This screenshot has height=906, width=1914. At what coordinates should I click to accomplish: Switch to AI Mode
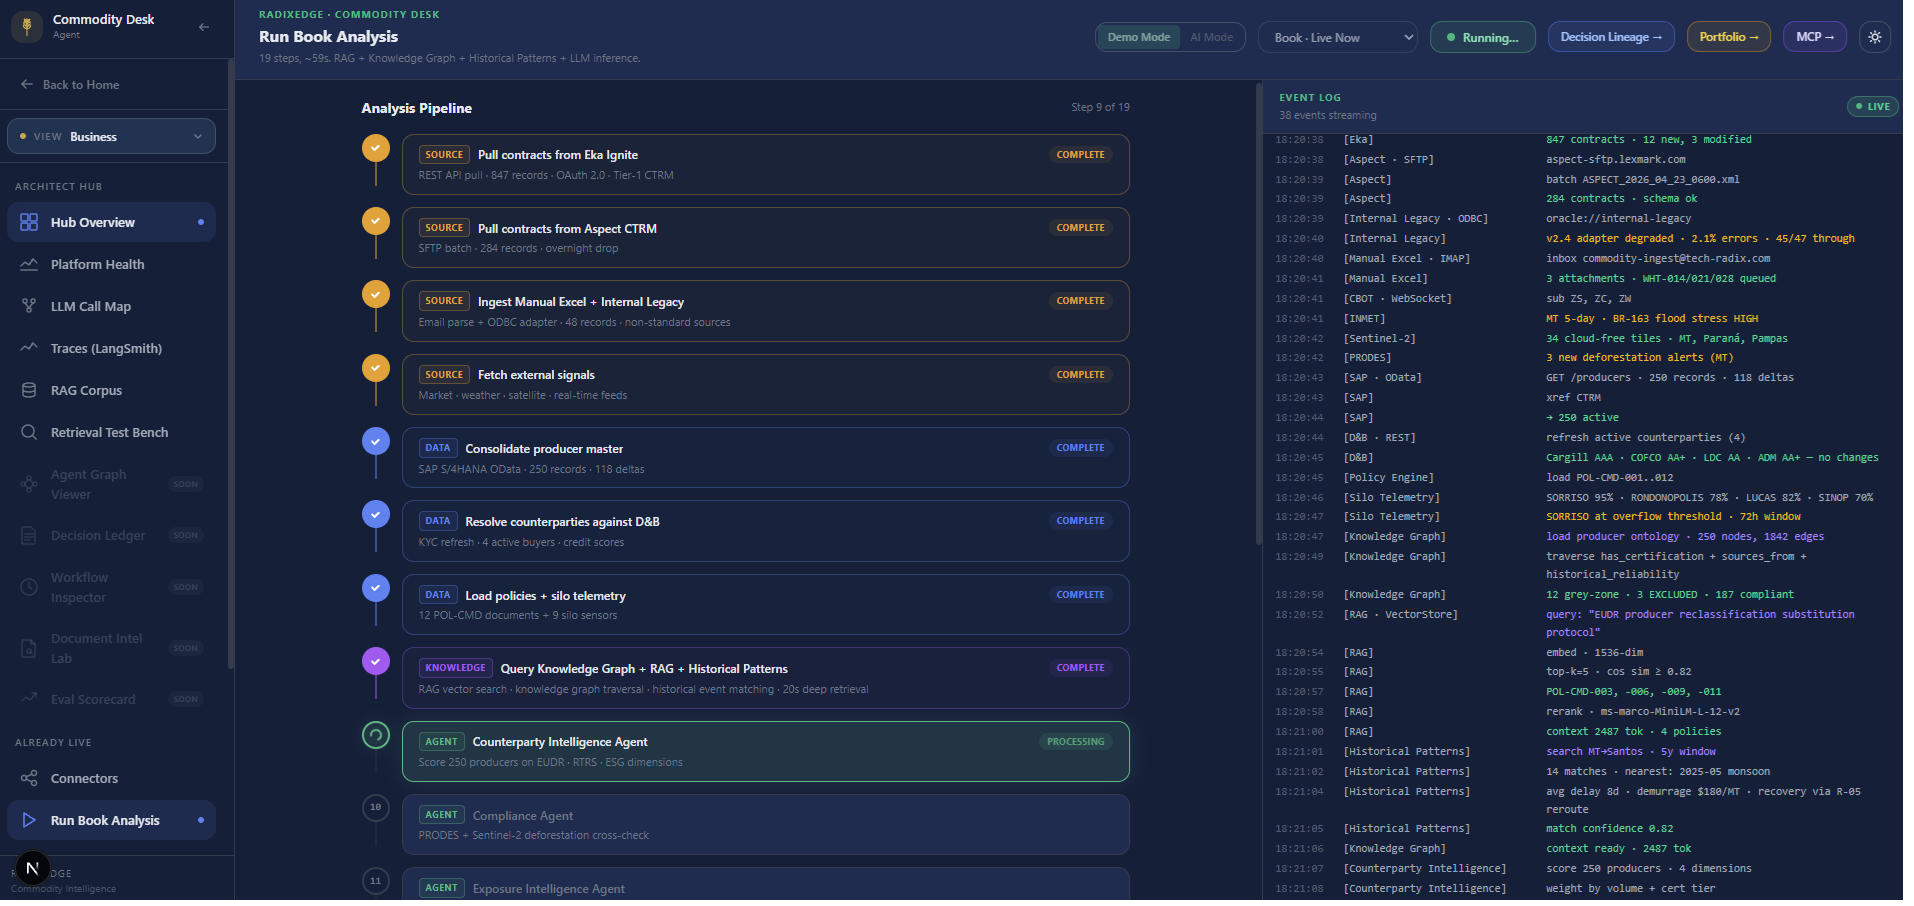coord(1212,37)
